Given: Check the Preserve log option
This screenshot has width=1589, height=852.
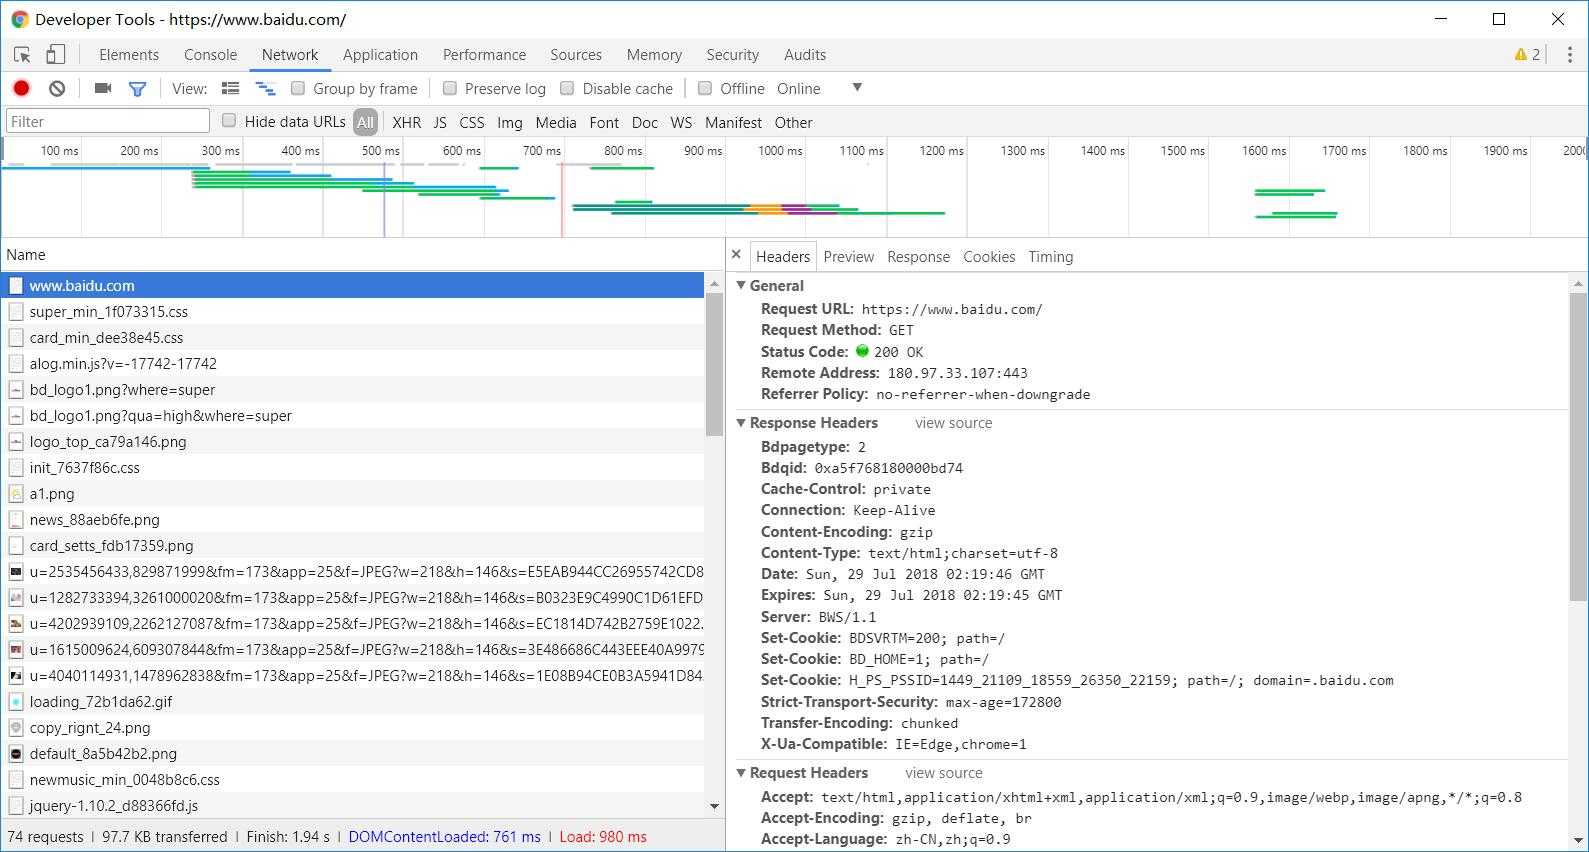Looking at the screenshot, I should pos(450,88).
